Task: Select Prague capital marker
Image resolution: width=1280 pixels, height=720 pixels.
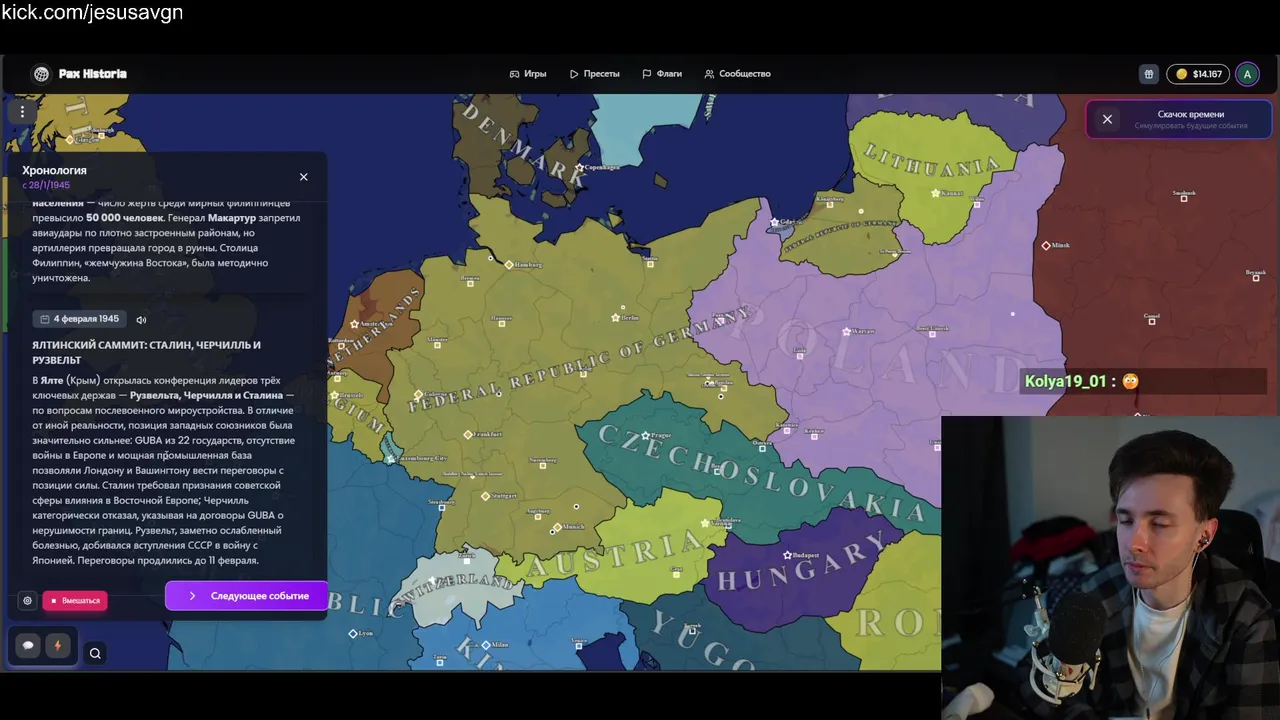Action: (x=646, y=436)
